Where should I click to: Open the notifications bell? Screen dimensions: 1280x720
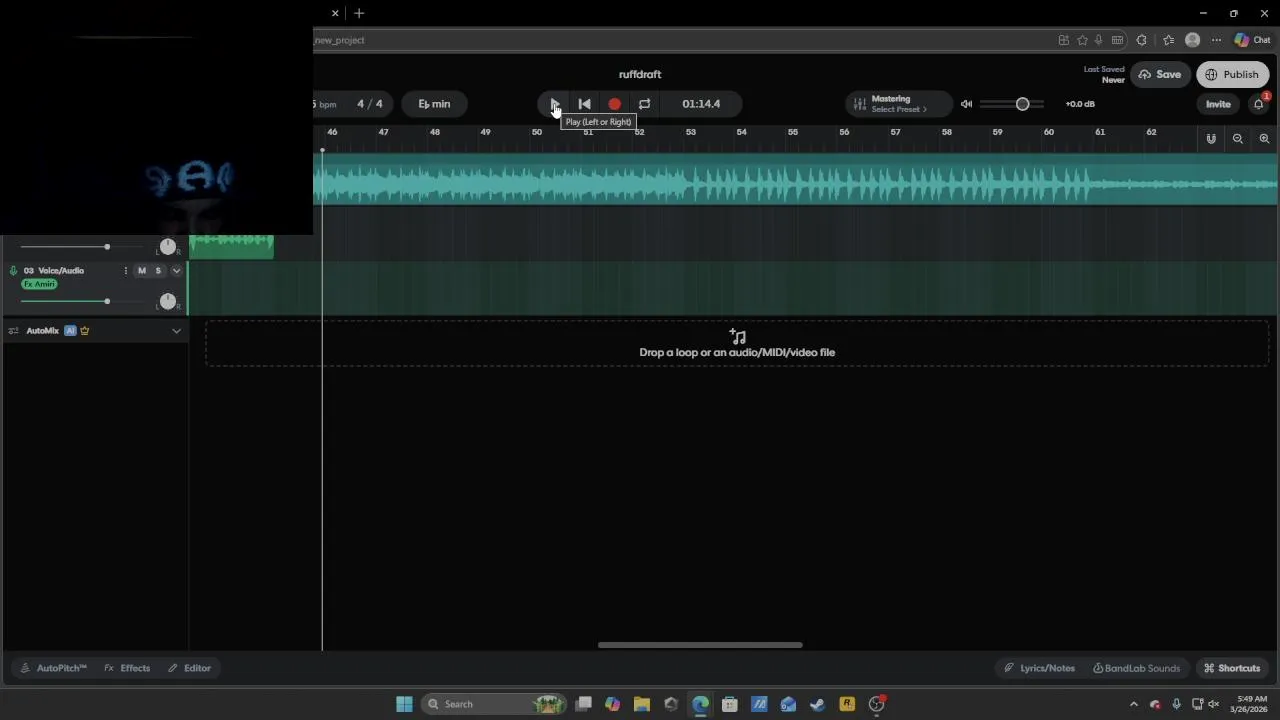tap(1259, 104)
